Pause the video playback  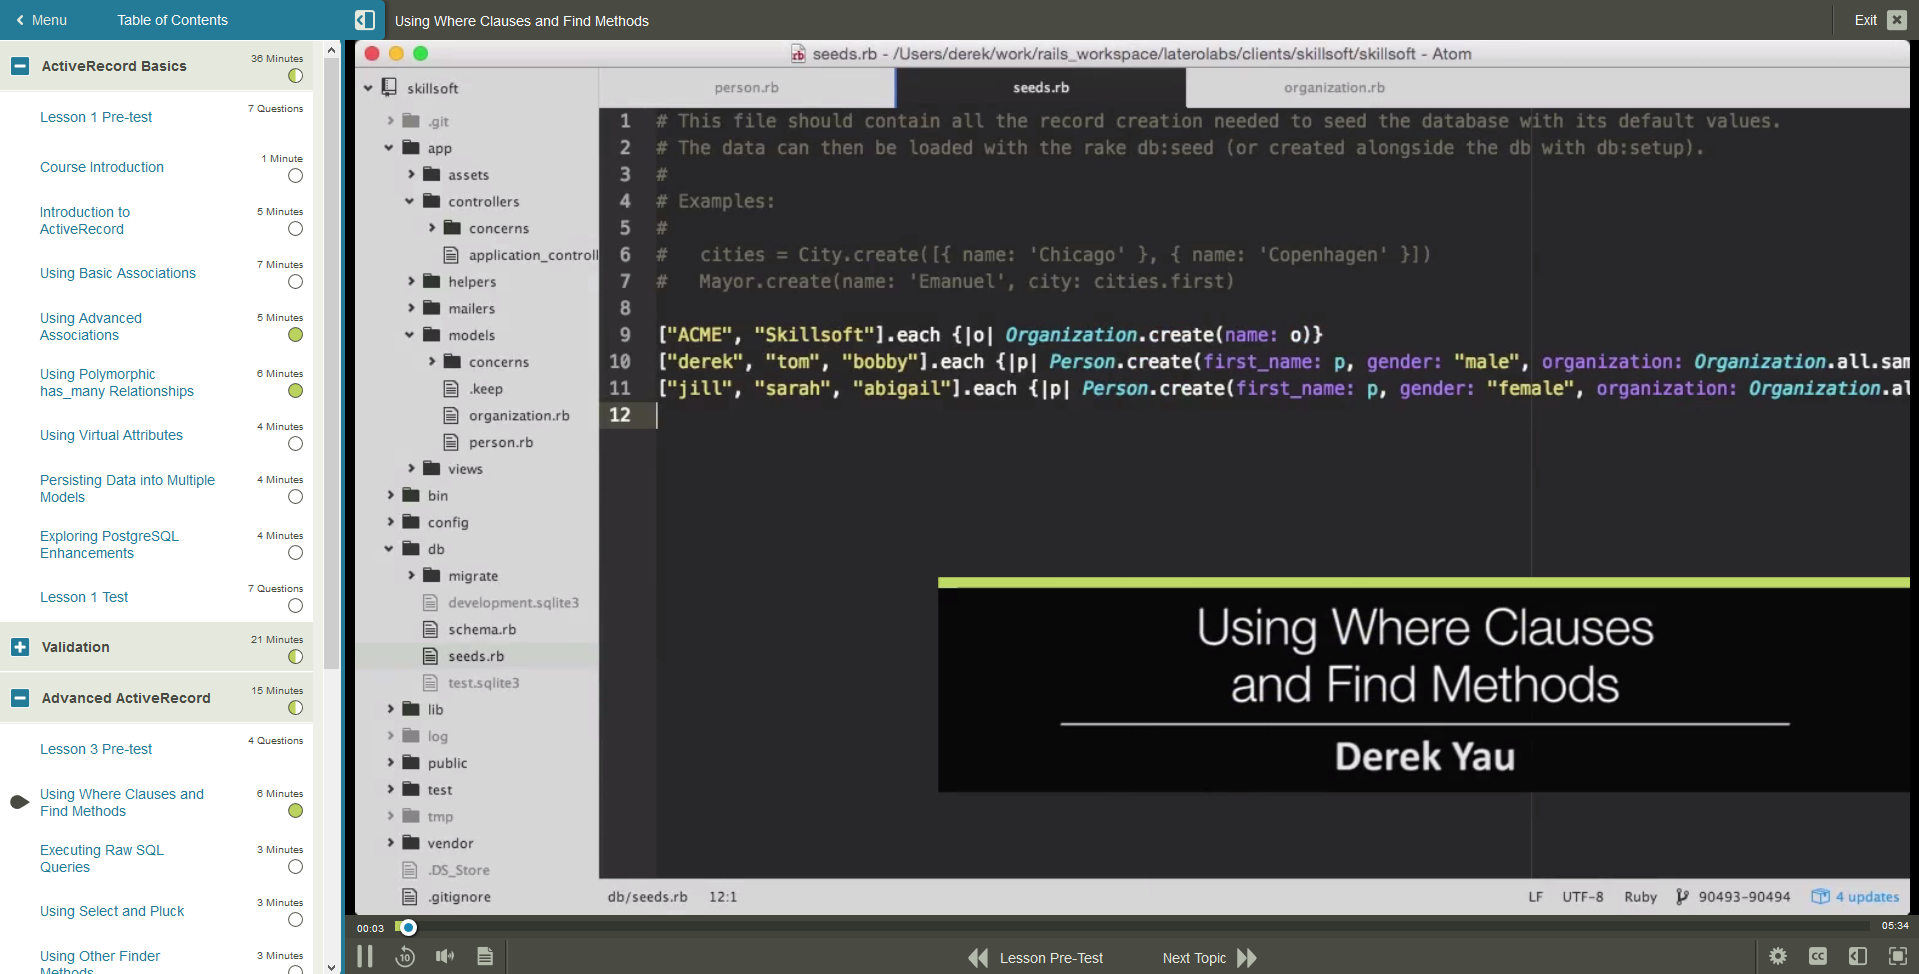tap(365, 957)
